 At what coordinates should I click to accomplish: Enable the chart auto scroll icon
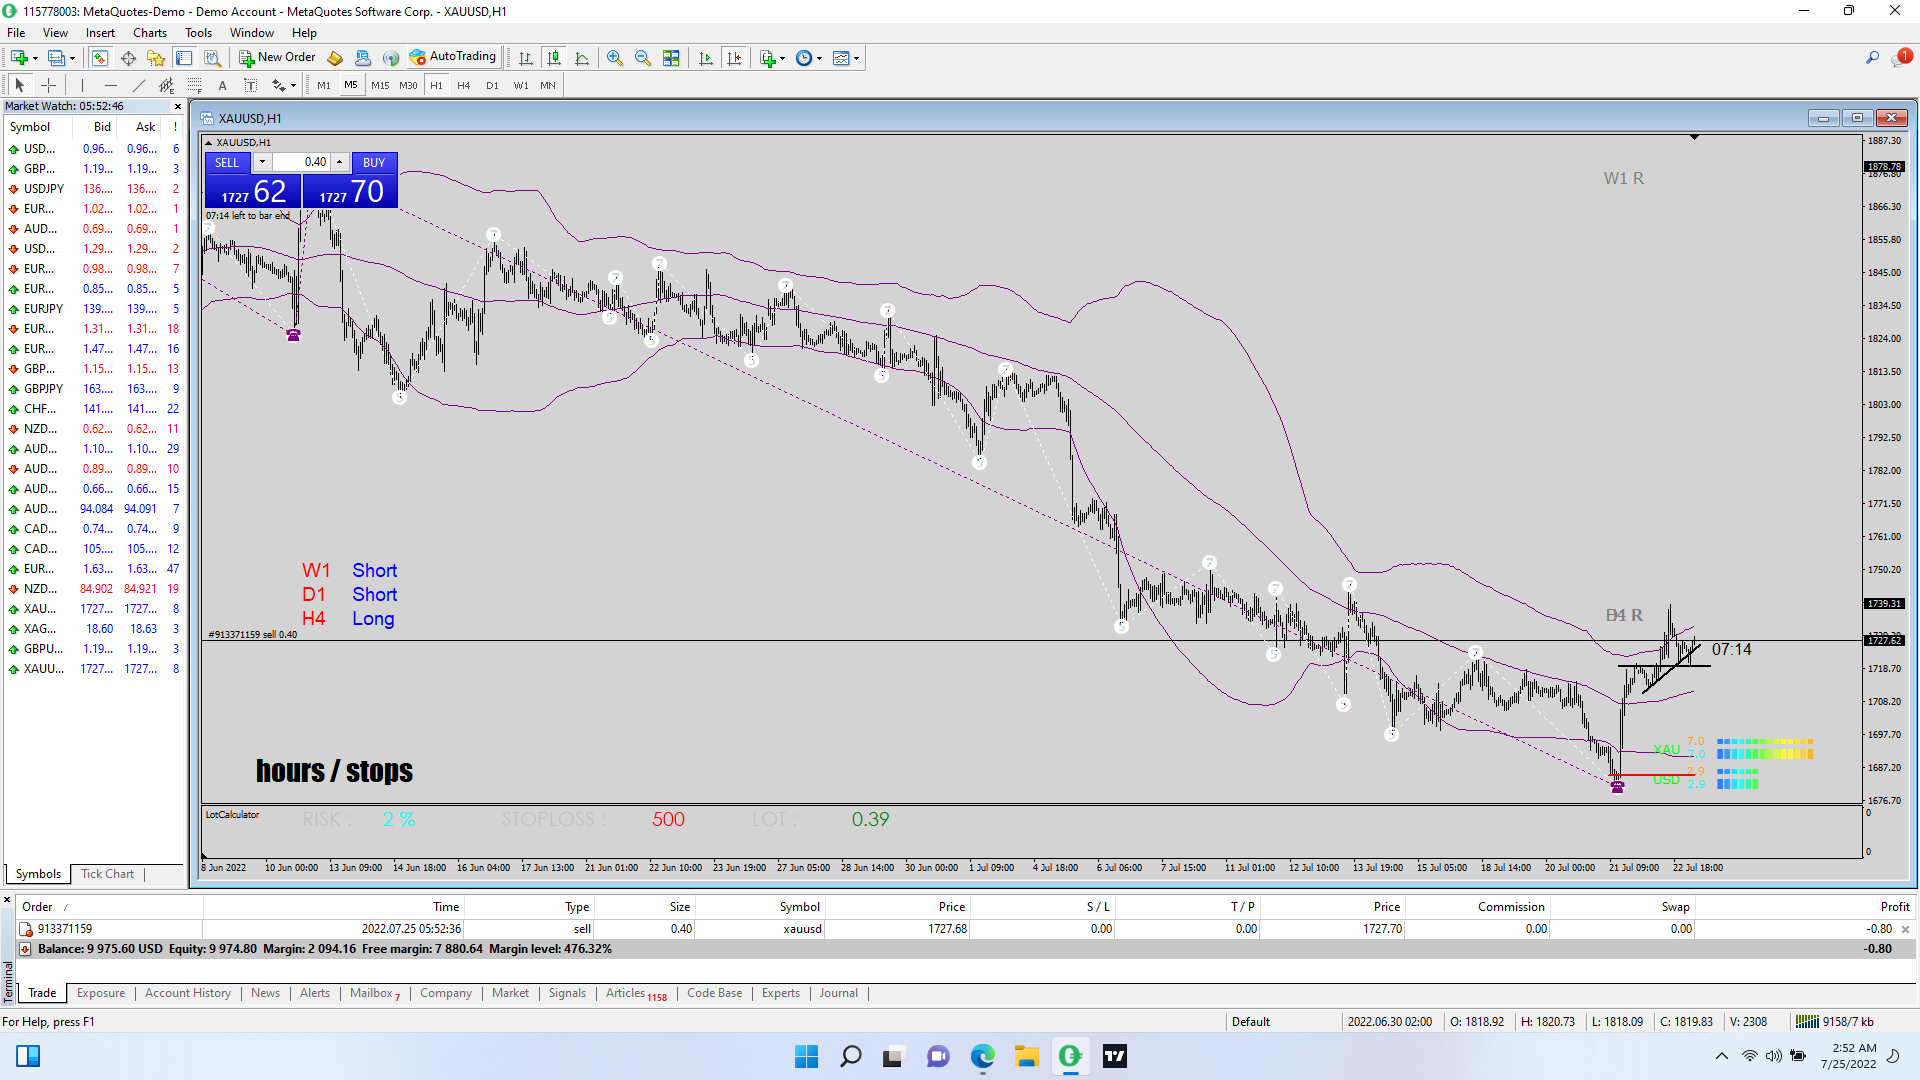point(706,58)
